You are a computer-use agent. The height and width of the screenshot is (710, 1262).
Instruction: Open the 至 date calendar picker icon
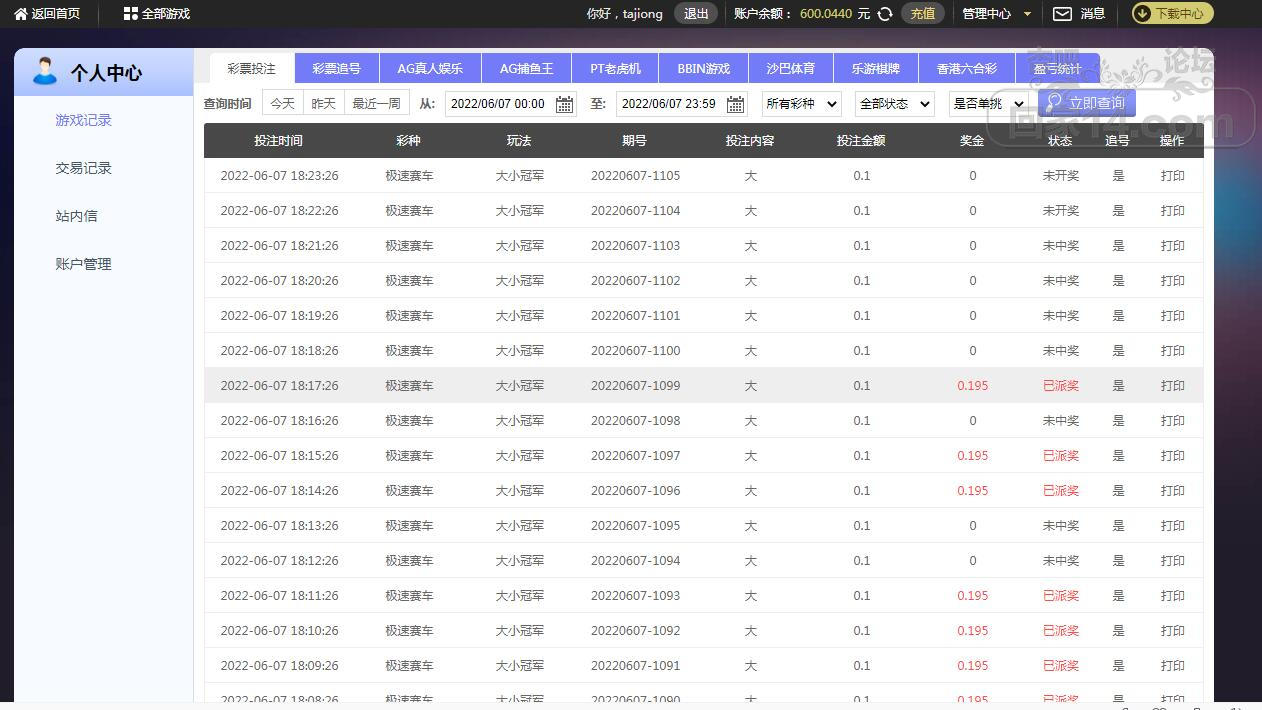click(735, 104)
